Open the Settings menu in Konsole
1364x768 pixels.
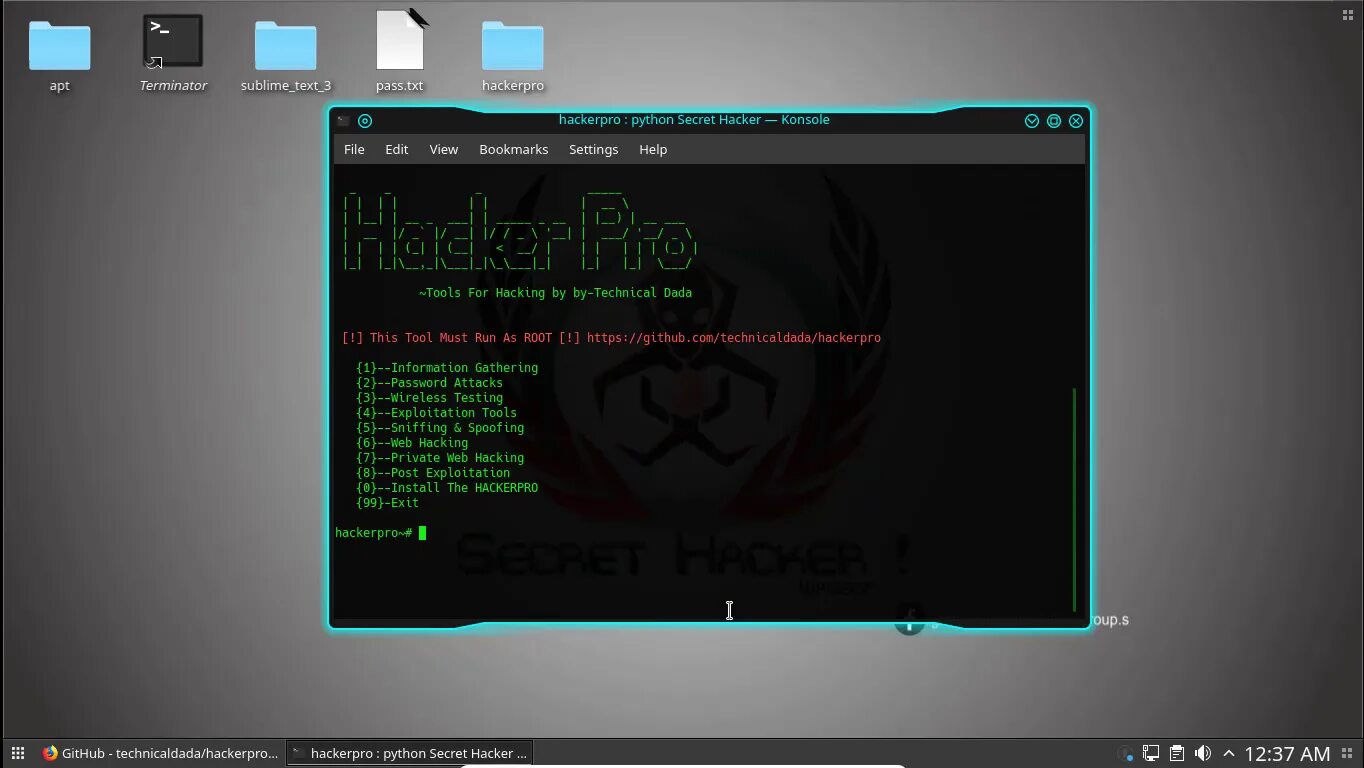click(x=594, y=149)
